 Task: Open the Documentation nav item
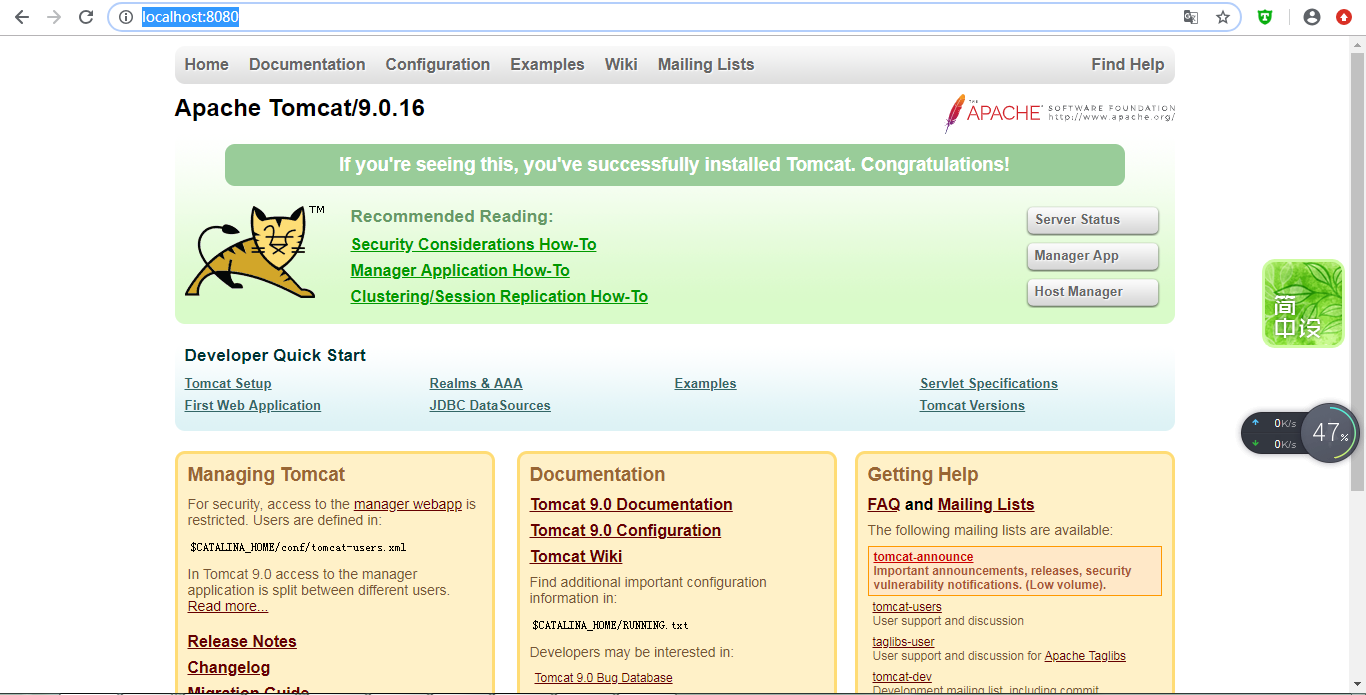(307, 64)
